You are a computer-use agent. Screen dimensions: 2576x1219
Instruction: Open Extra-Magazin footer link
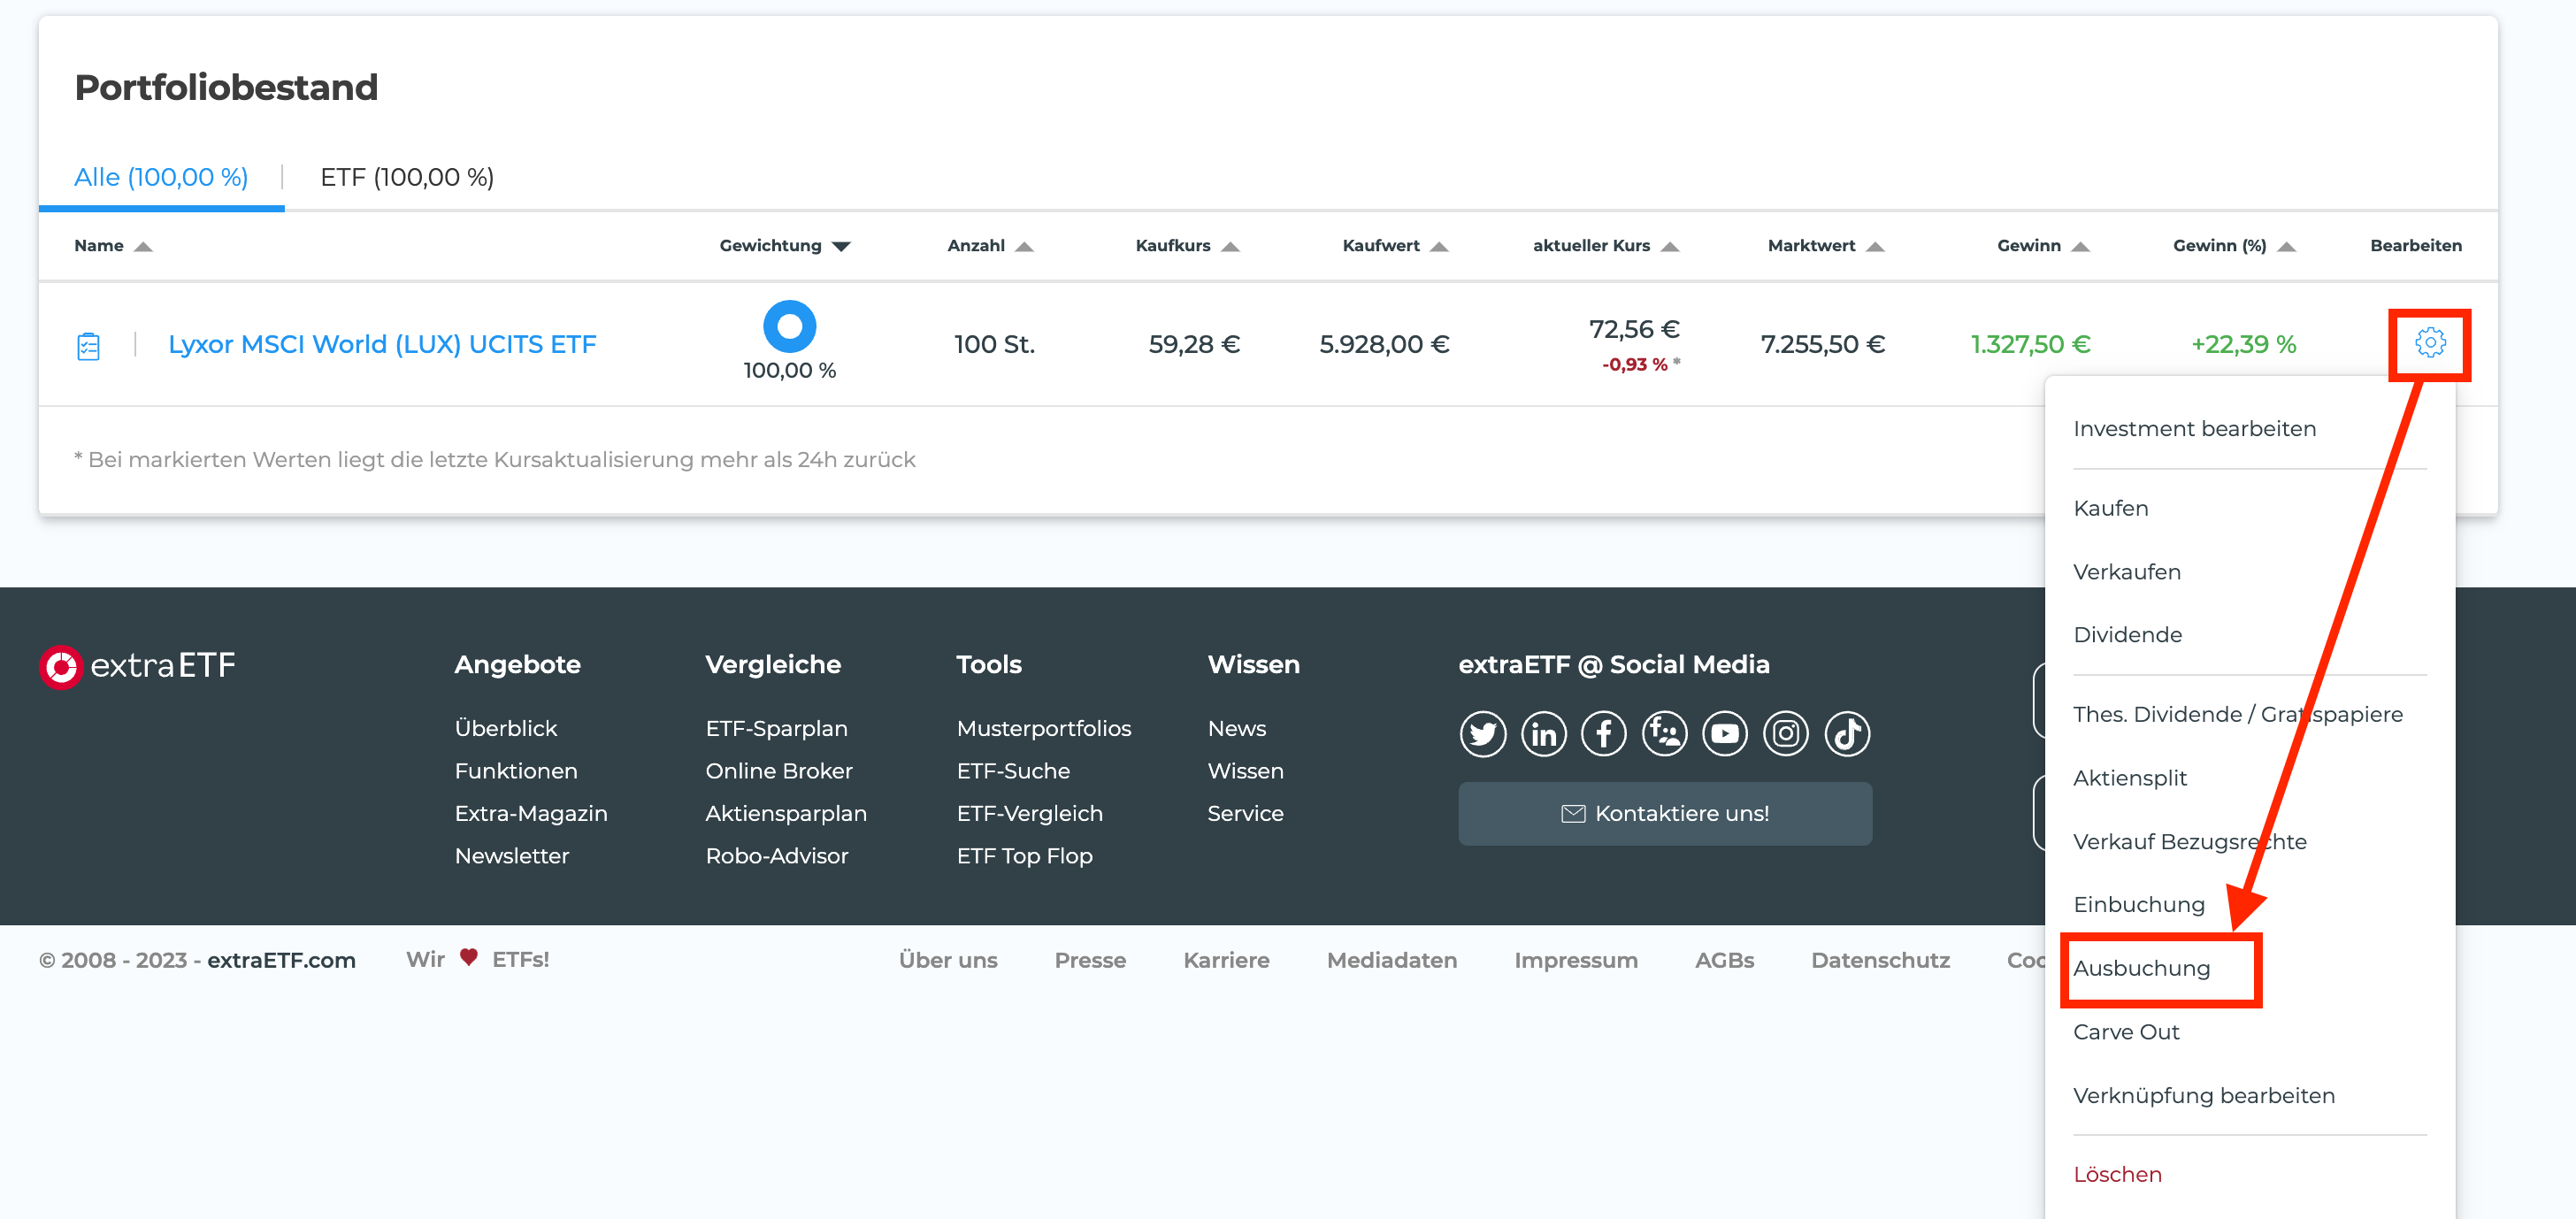530,814
